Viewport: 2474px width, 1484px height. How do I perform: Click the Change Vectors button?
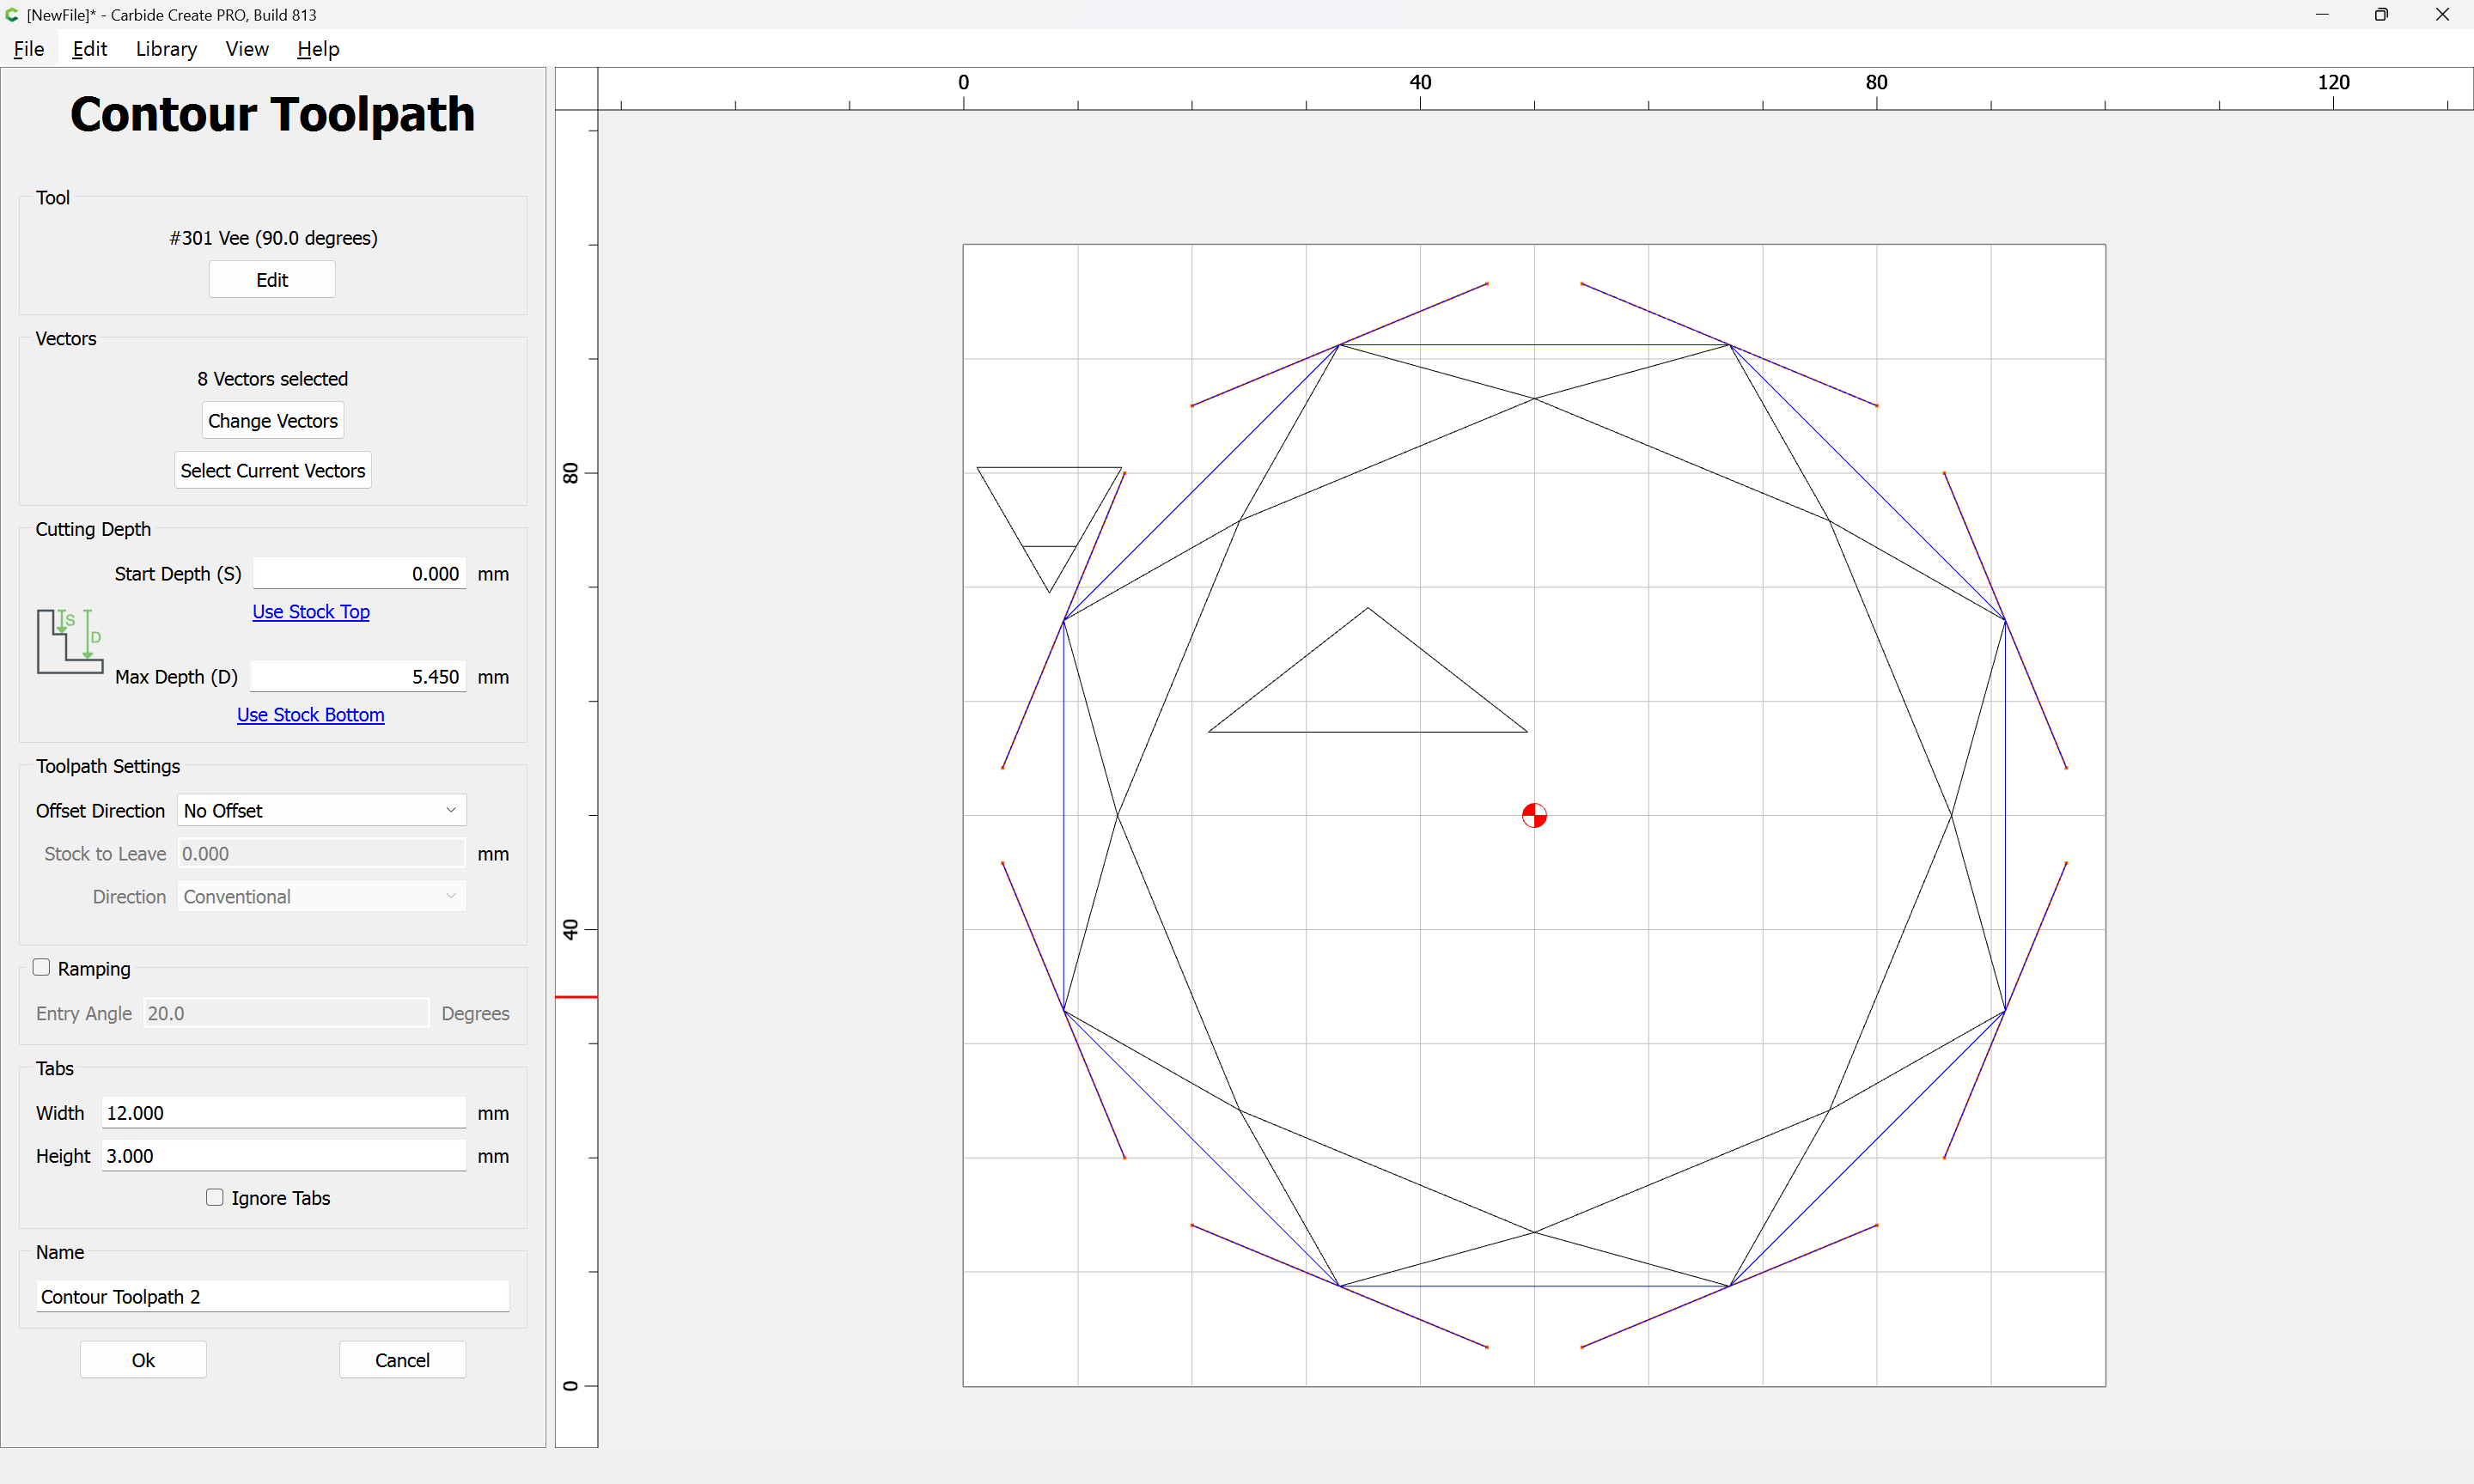(x=273, y=420)
